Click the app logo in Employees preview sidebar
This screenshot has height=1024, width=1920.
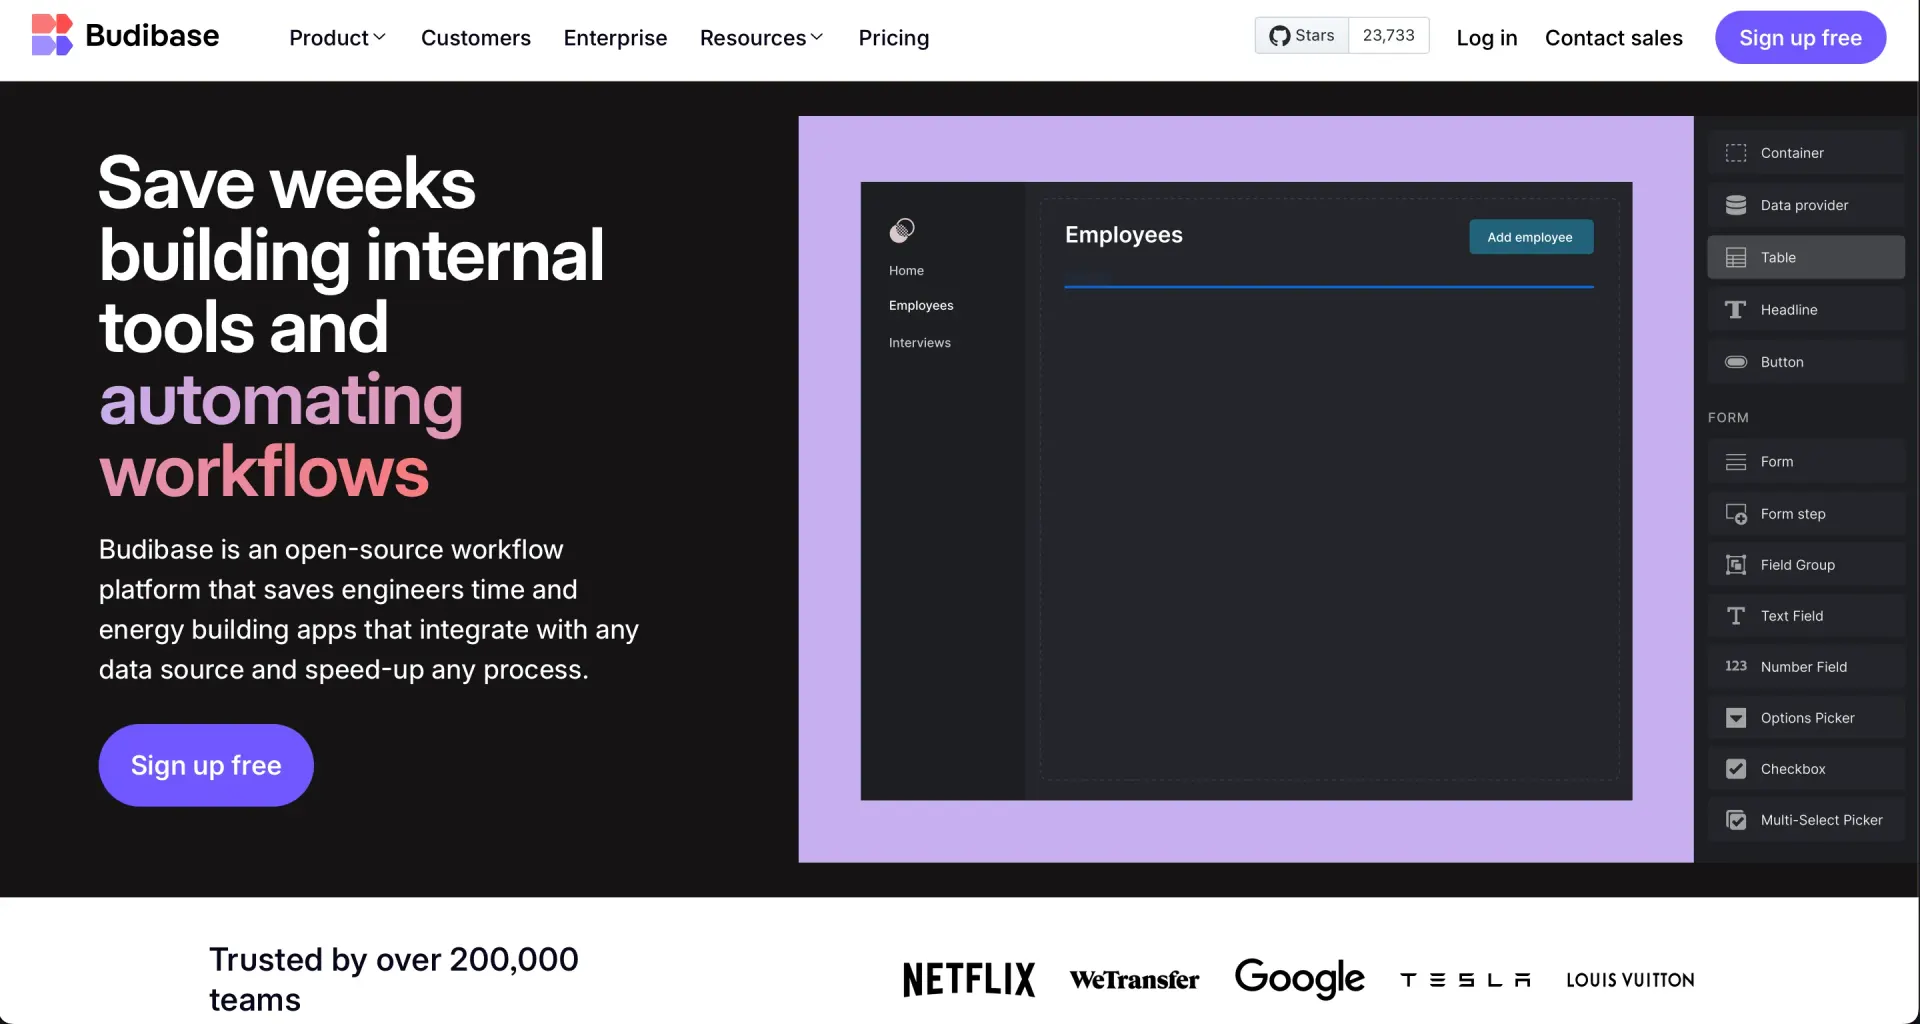[902, 231]
